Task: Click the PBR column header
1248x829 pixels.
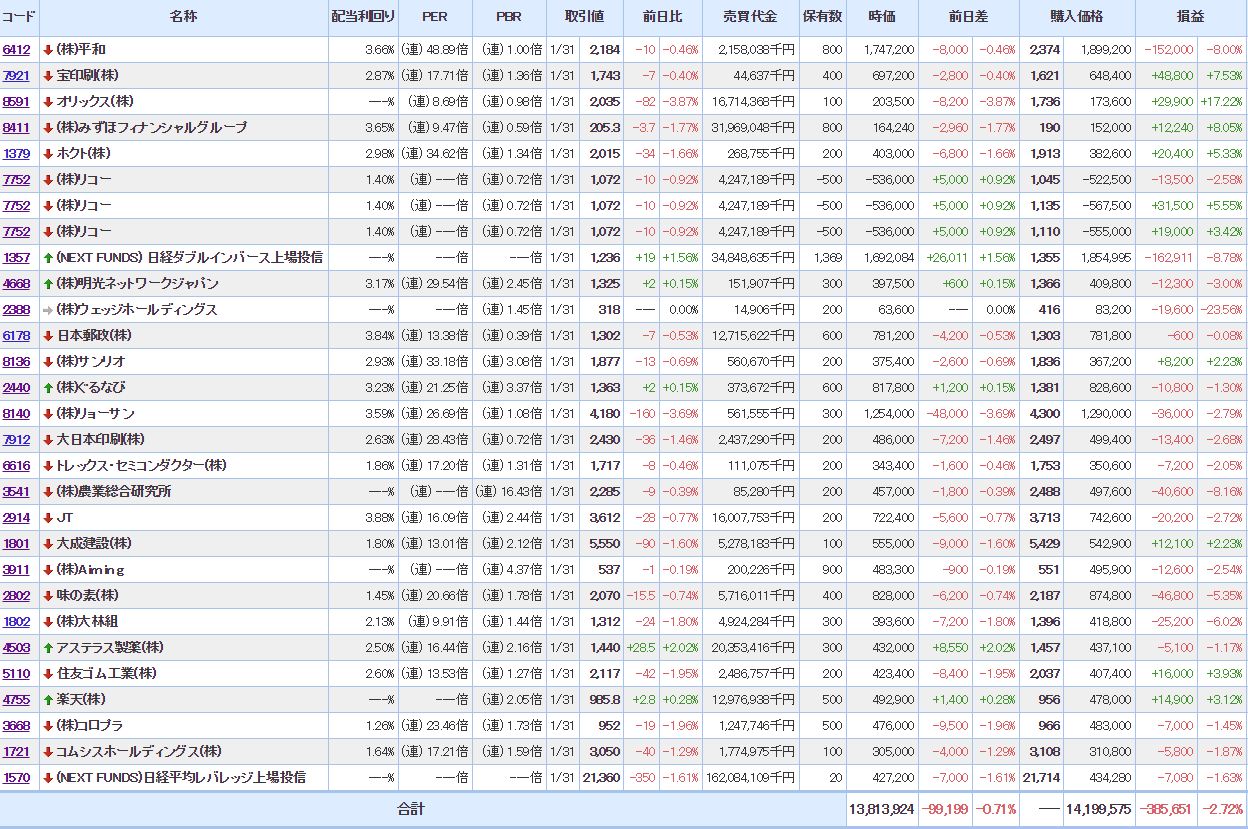Action: [508, 17]
